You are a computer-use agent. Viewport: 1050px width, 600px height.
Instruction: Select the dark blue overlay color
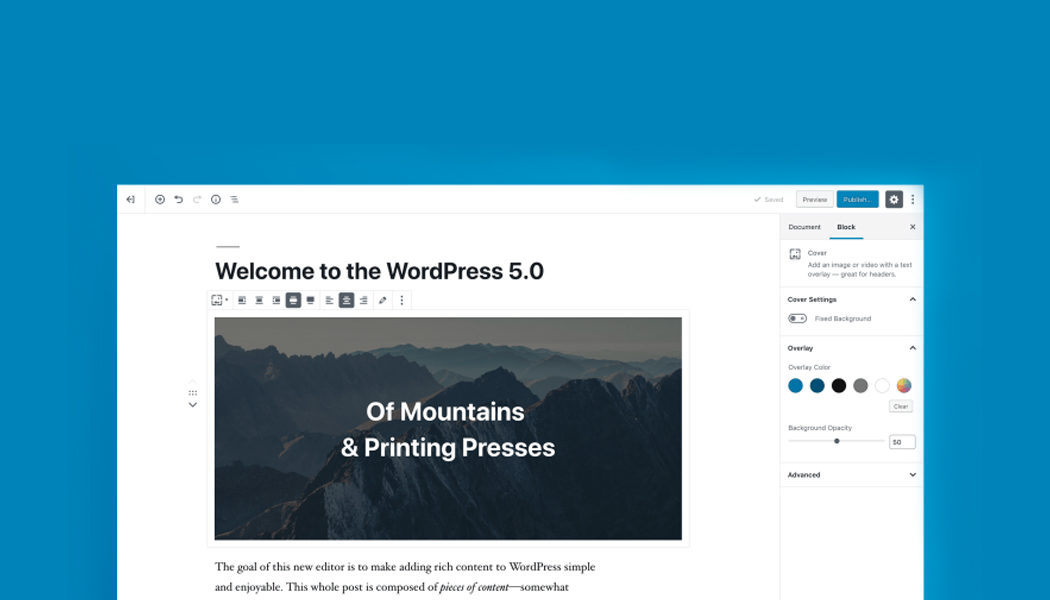tap(817, 386)
